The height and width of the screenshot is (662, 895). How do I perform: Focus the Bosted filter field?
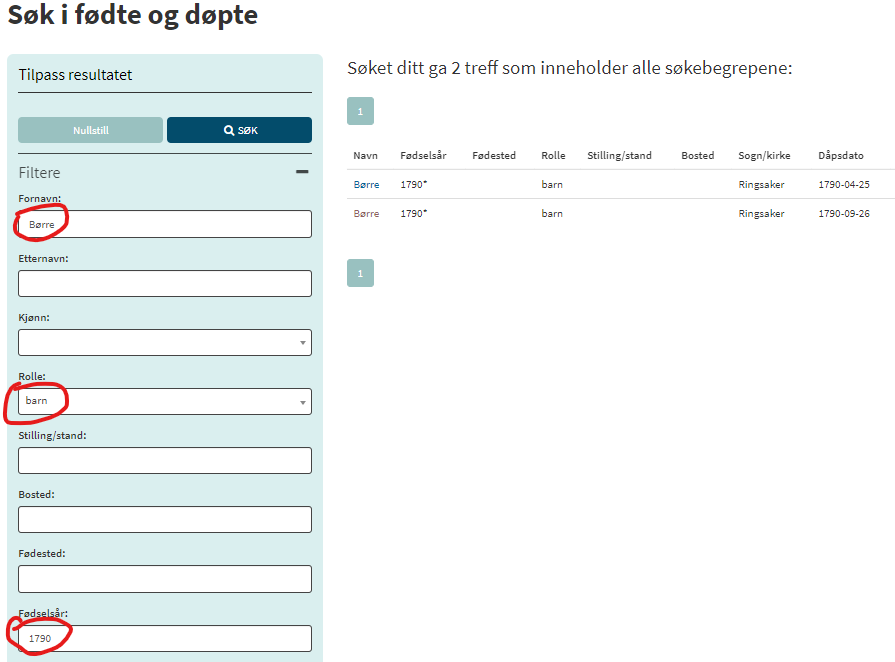[165, 520]
